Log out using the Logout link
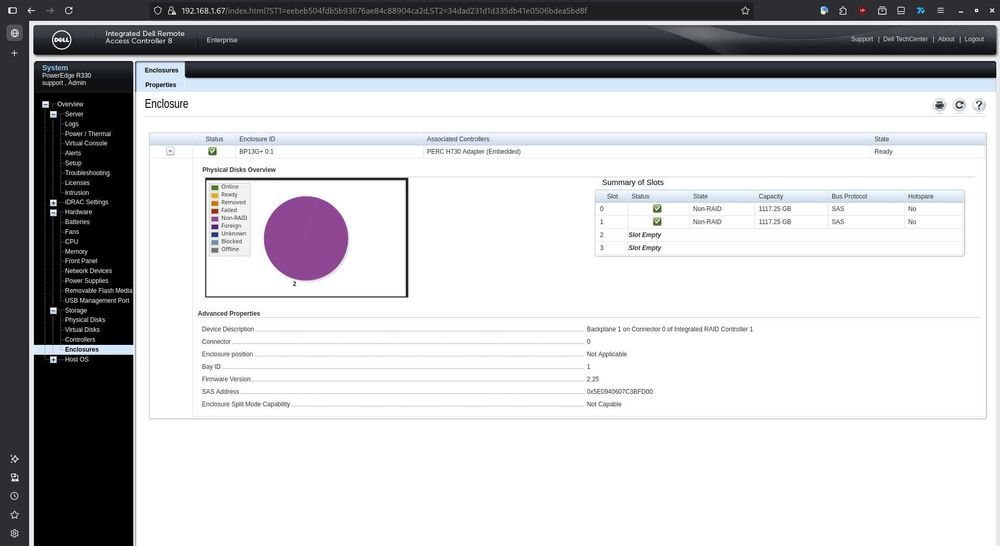 point(974,39)
